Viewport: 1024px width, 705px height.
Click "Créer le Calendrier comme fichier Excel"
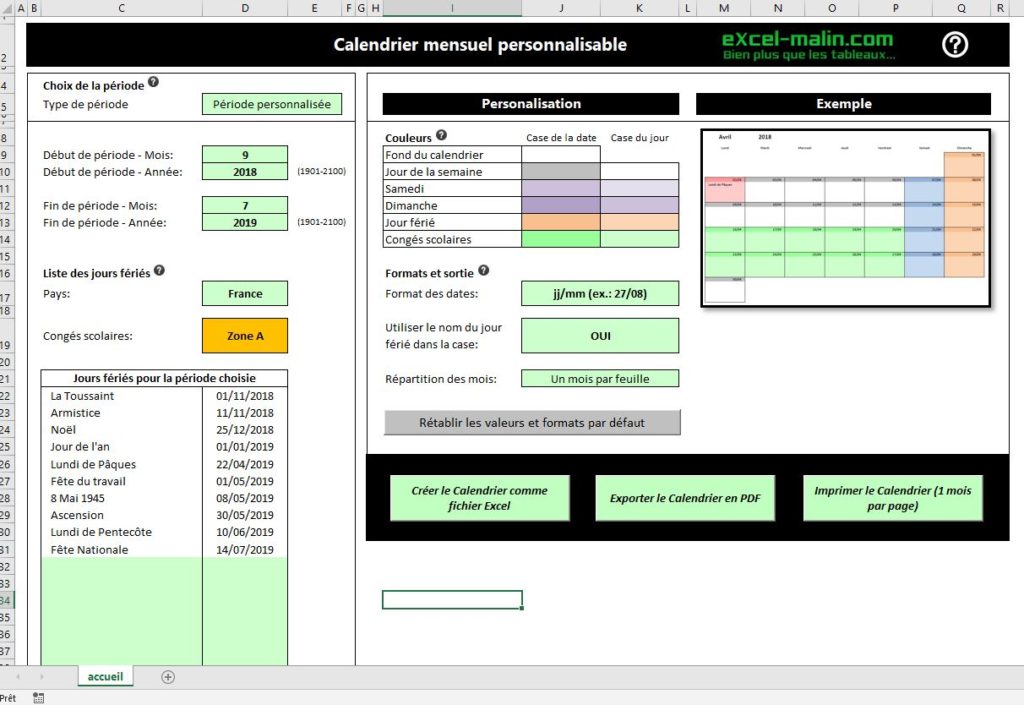coord(480,496)
